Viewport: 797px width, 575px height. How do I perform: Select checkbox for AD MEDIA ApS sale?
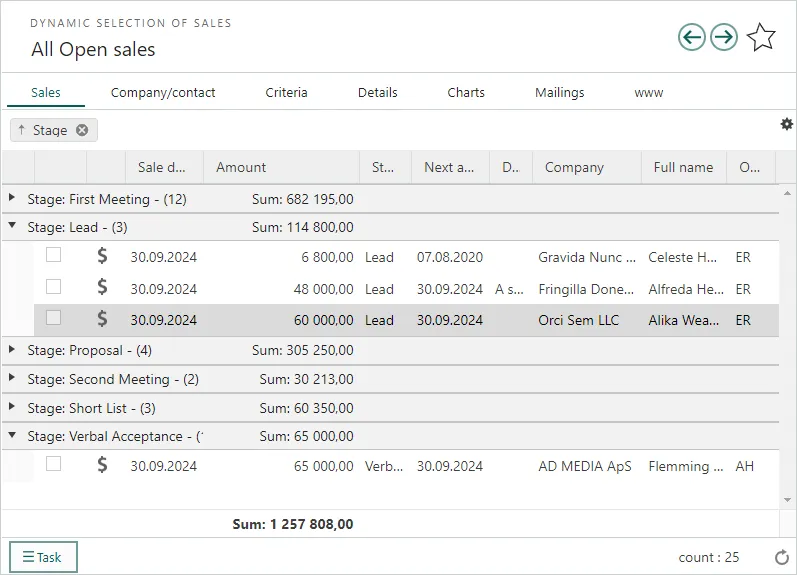tap(54, 464)
